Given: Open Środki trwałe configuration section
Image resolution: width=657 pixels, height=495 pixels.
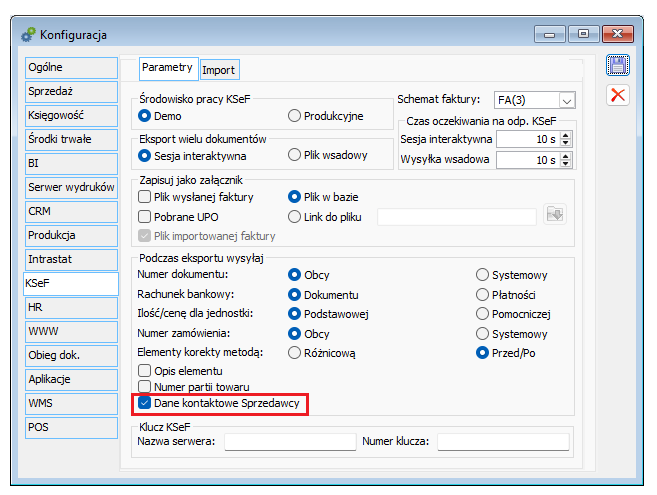Looking at the screenshot, I should (71, 139).
